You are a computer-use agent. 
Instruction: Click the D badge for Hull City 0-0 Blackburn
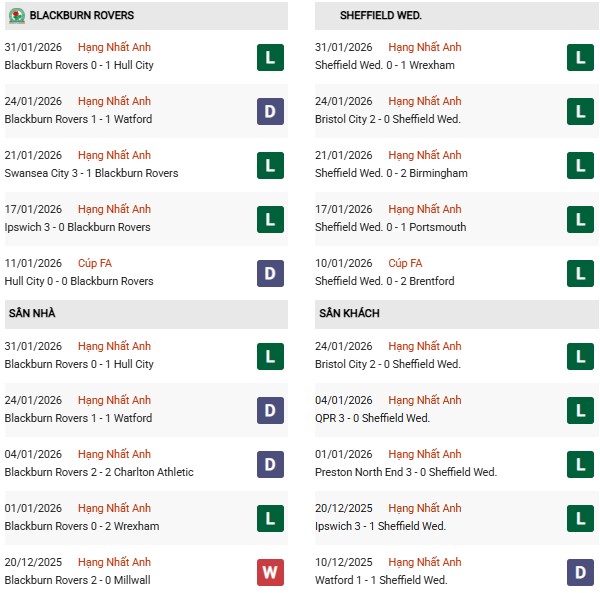click(270, 273)
